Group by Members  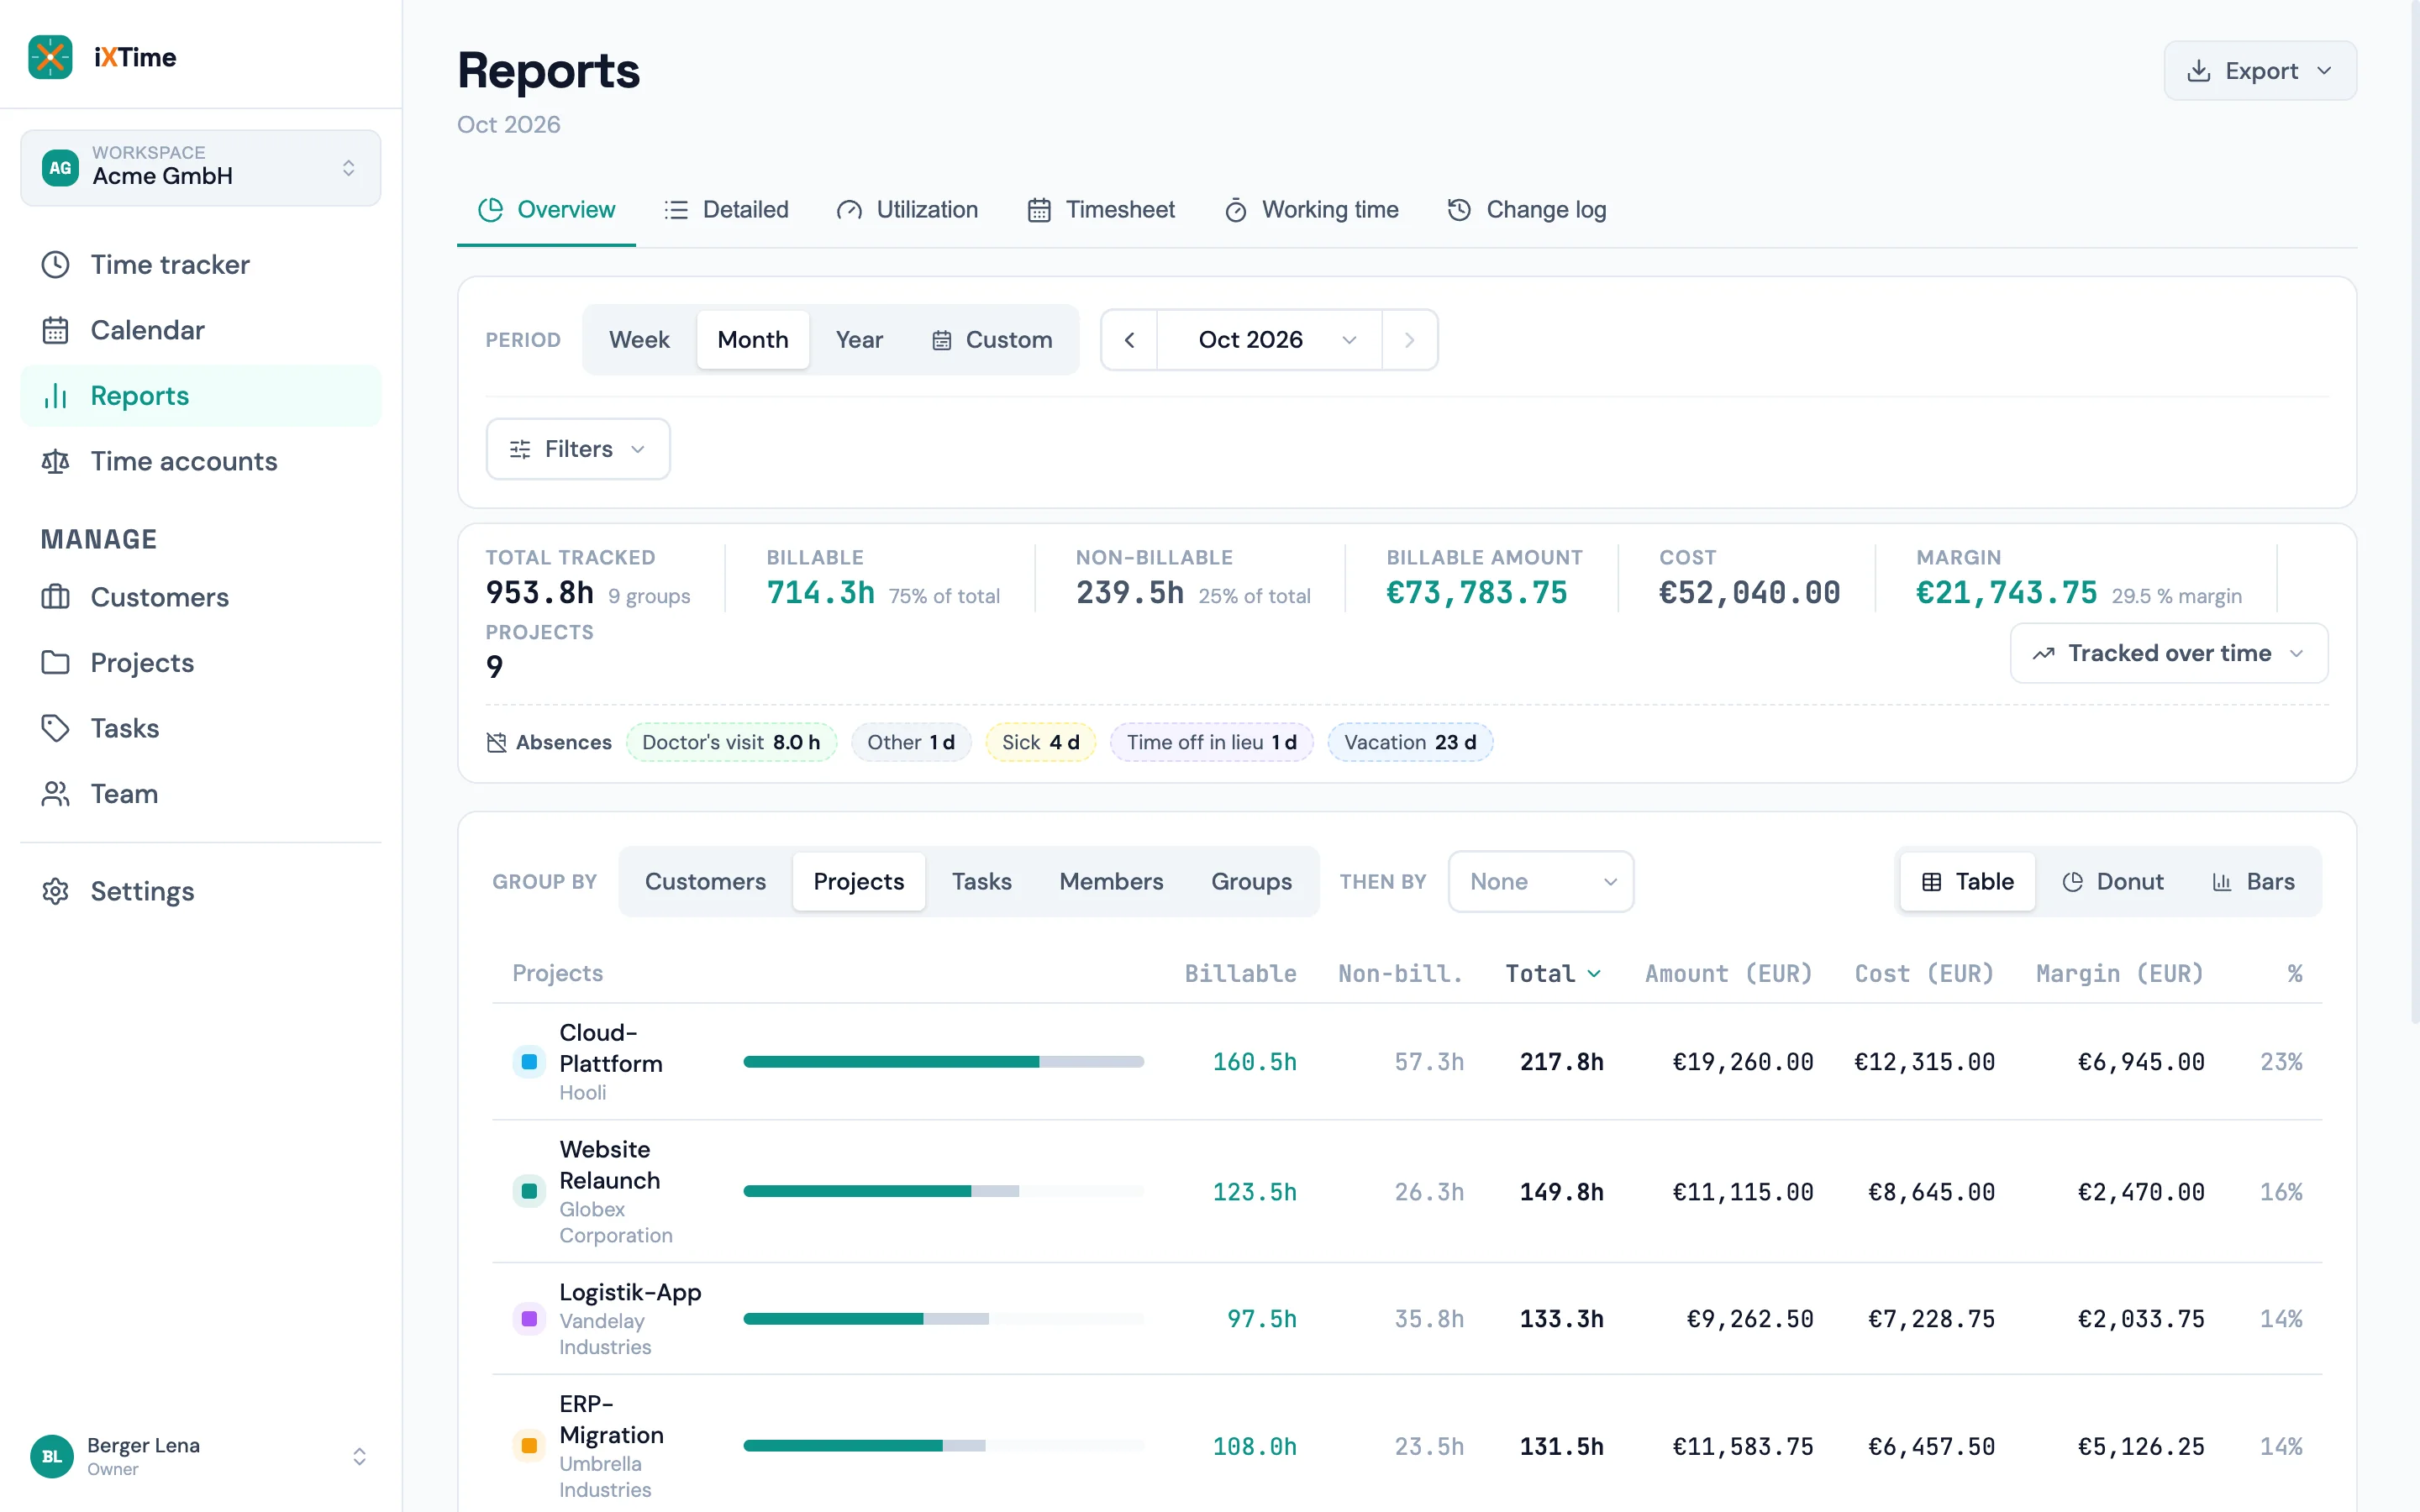(1111, 882)
